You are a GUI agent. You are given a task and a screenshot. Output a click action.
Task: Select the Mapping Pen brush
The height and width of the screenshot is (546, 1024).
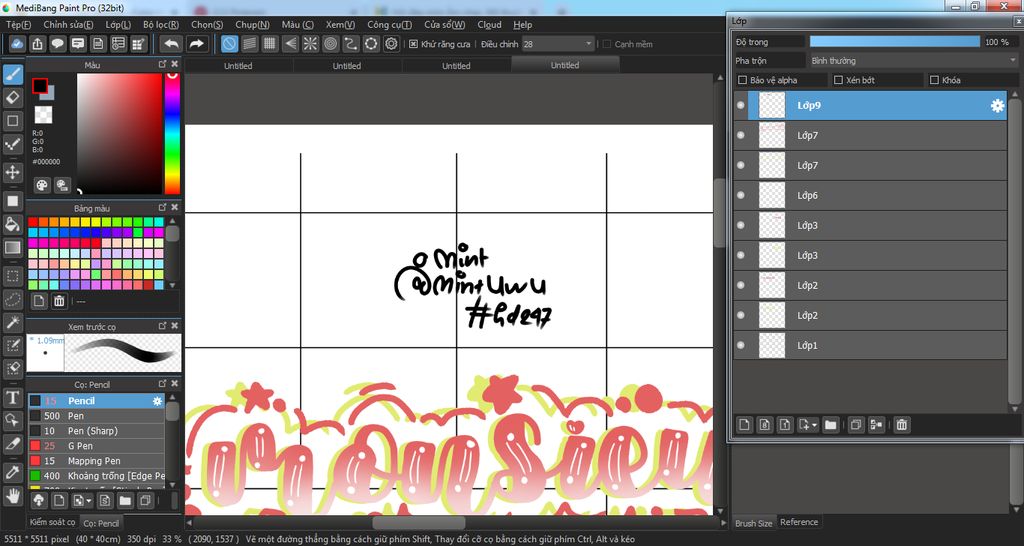[96, 461]
